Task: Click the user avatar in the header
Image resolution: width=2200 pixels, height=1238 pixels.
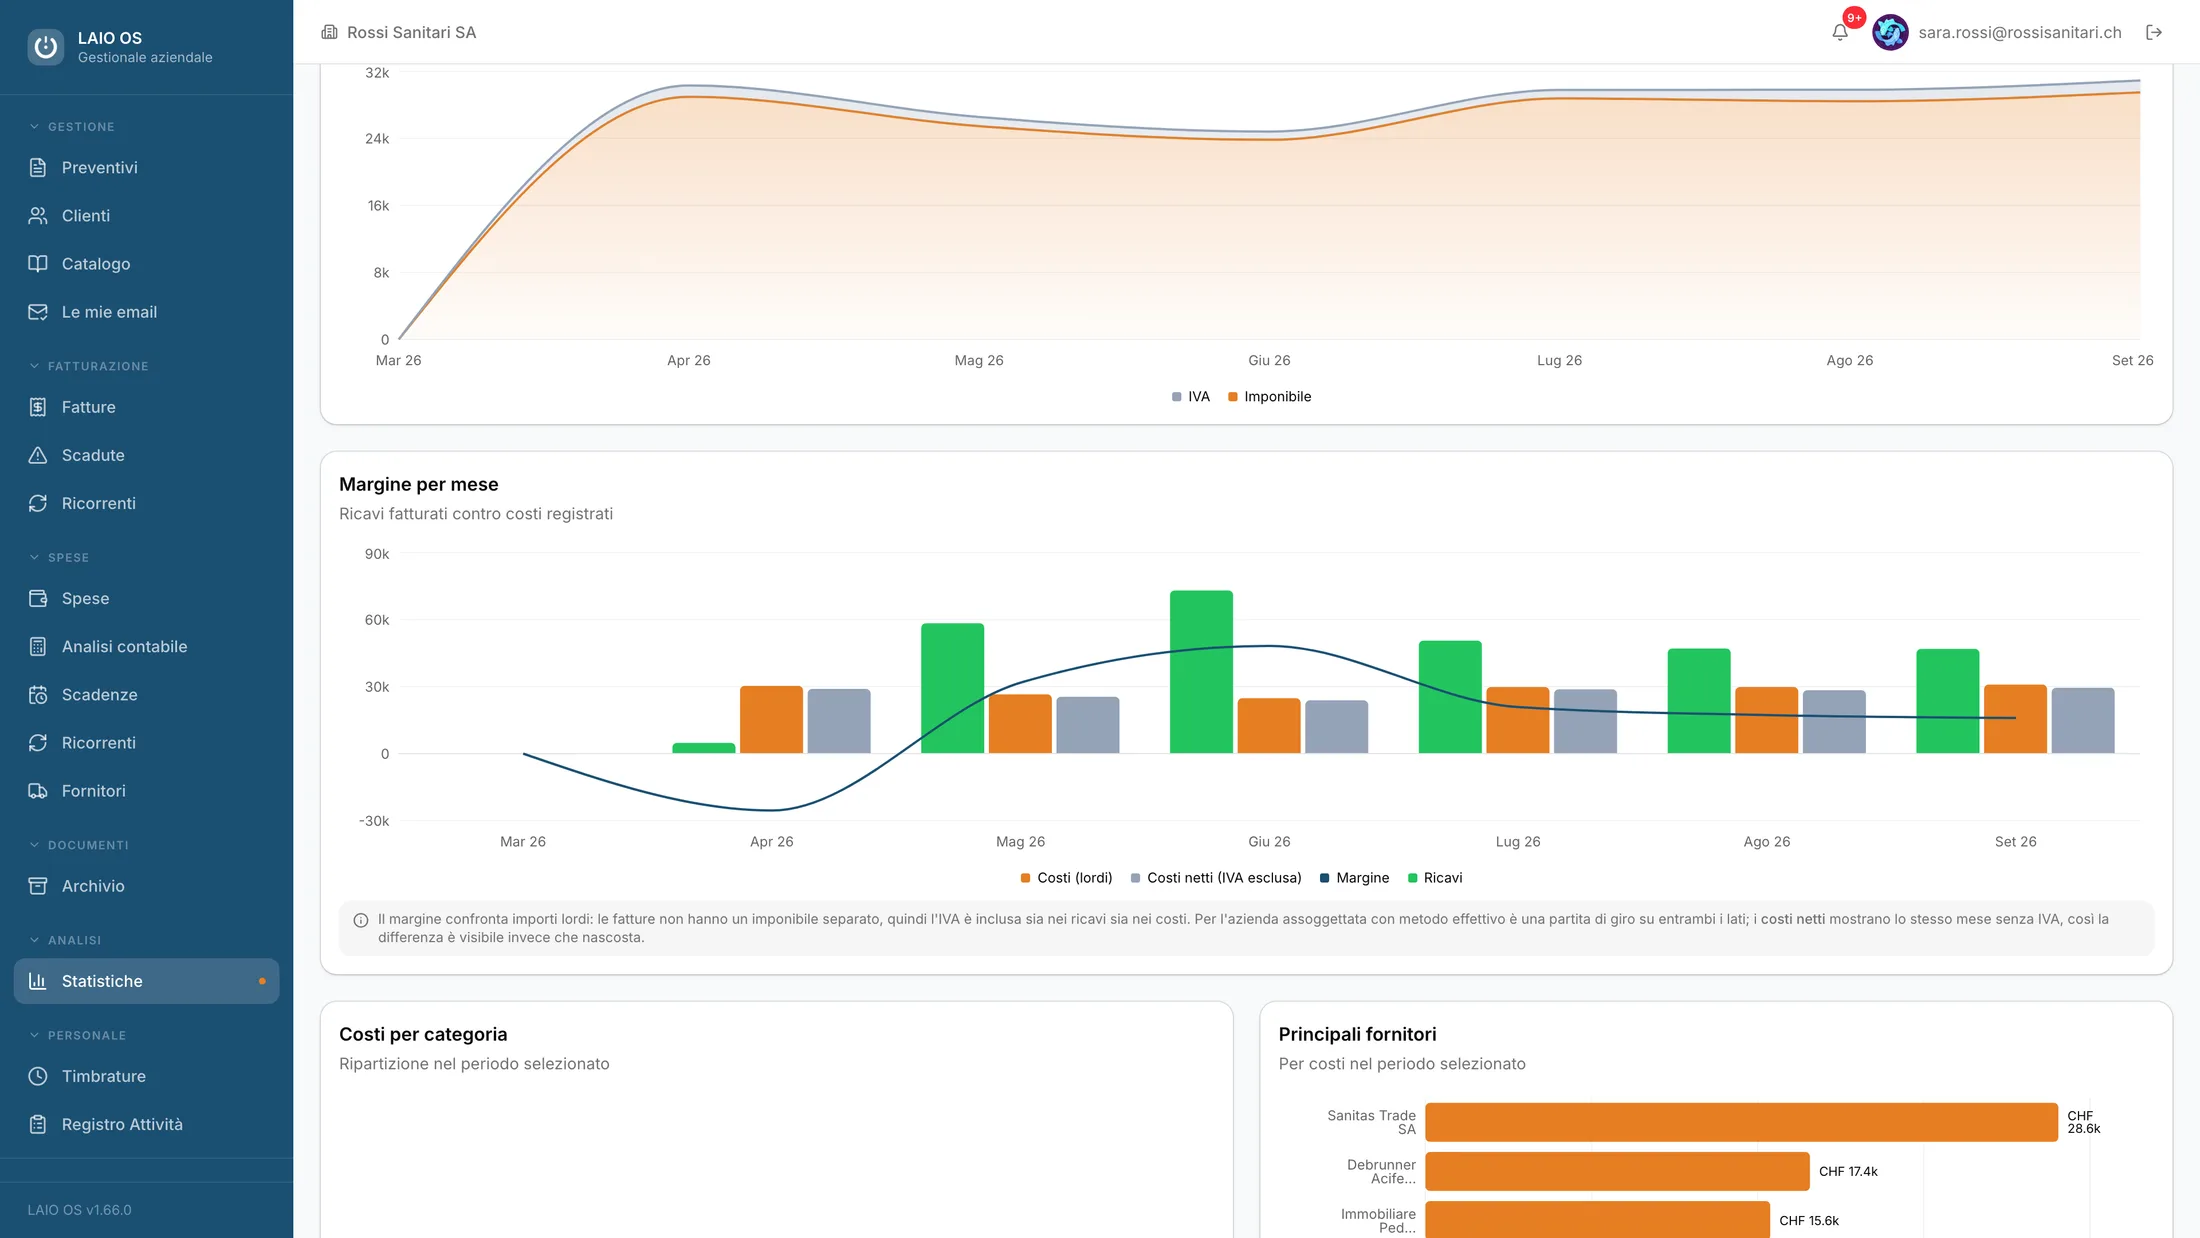Action: coord(1890,32)
